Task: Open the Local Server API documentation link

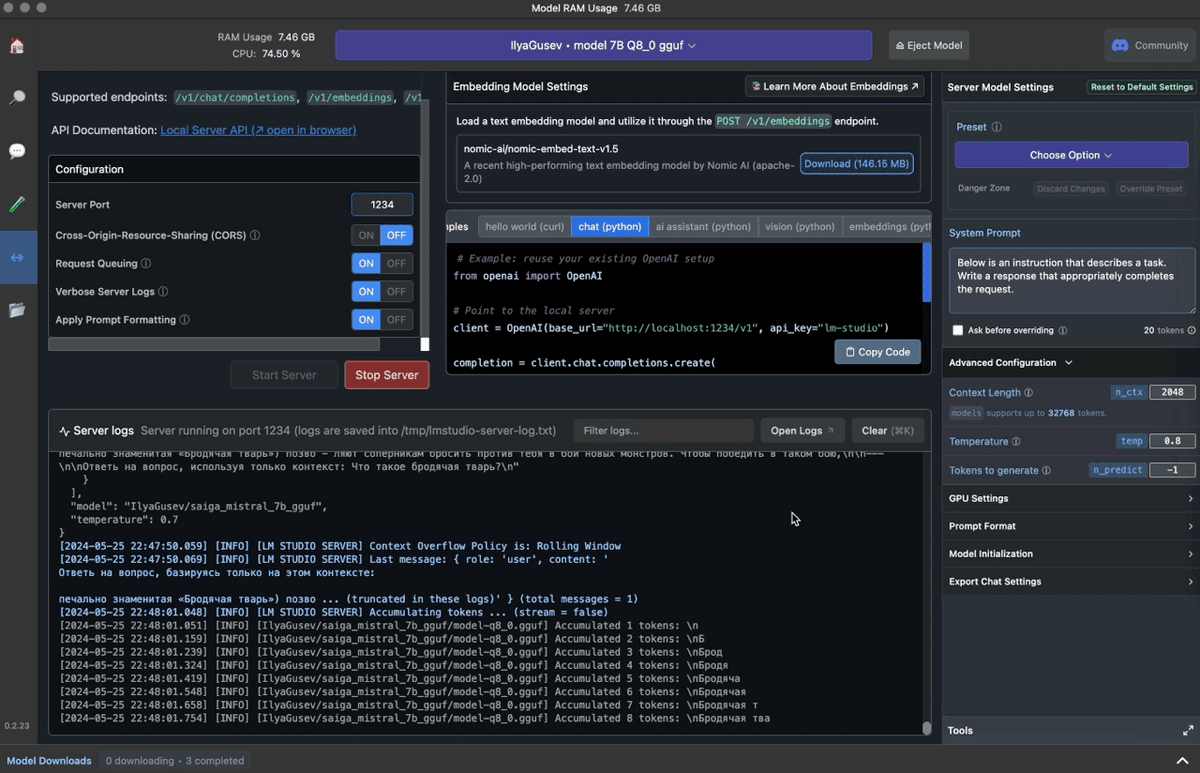Action: (x=258, y=130)
